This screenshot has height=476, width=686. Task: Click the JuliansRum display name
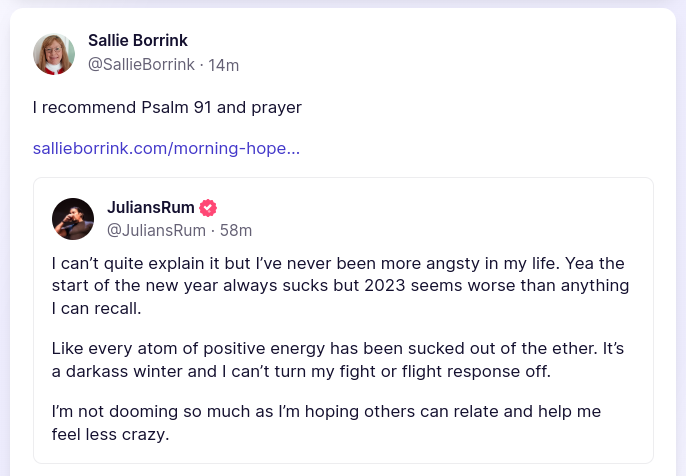[152, 208]
